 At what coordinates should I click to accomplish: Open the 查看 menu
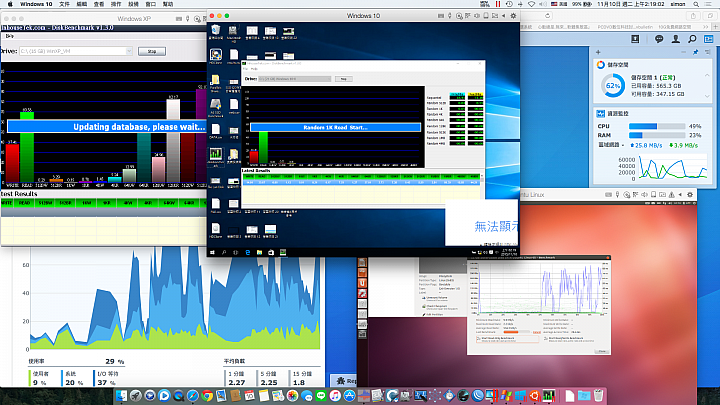point(99,4)
